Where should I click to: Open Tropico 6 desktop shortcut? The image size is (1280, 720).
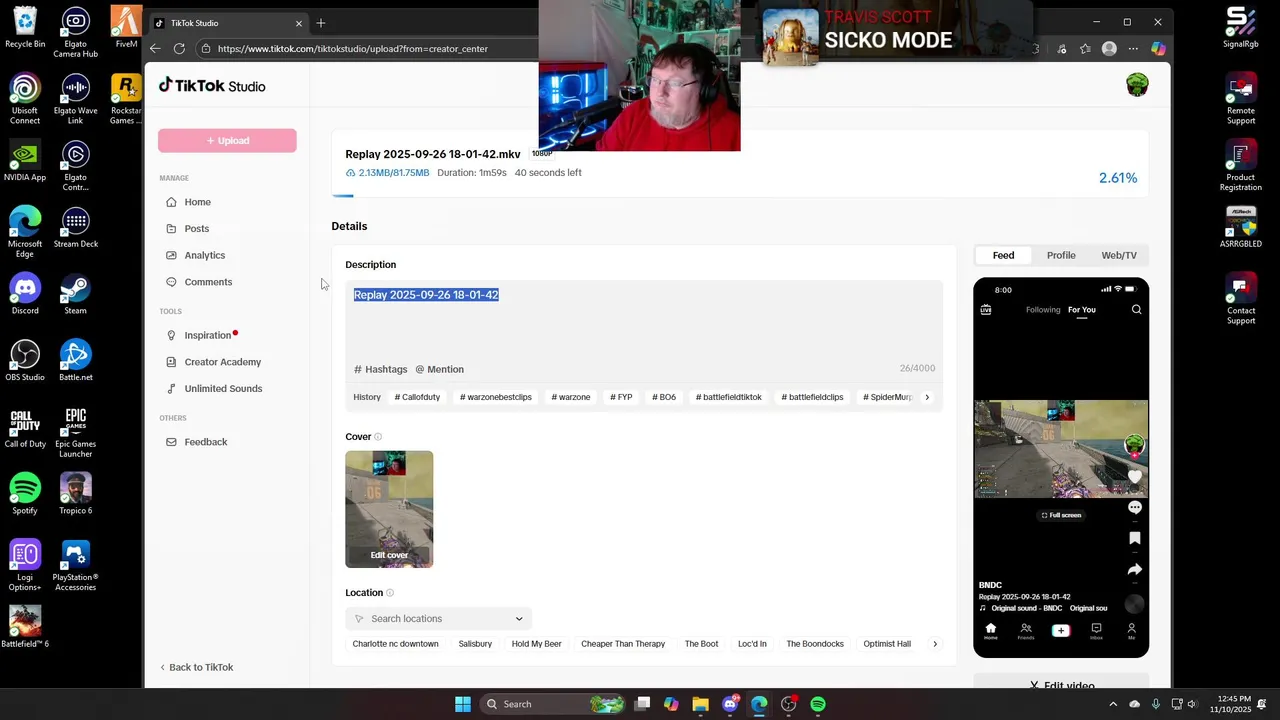(75, 494)
